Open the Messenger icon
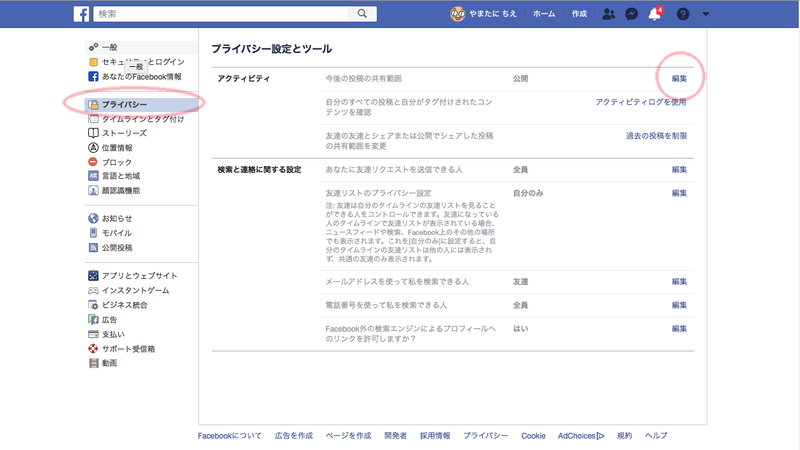This screenshot has height=450, width=800. [632, 14]
